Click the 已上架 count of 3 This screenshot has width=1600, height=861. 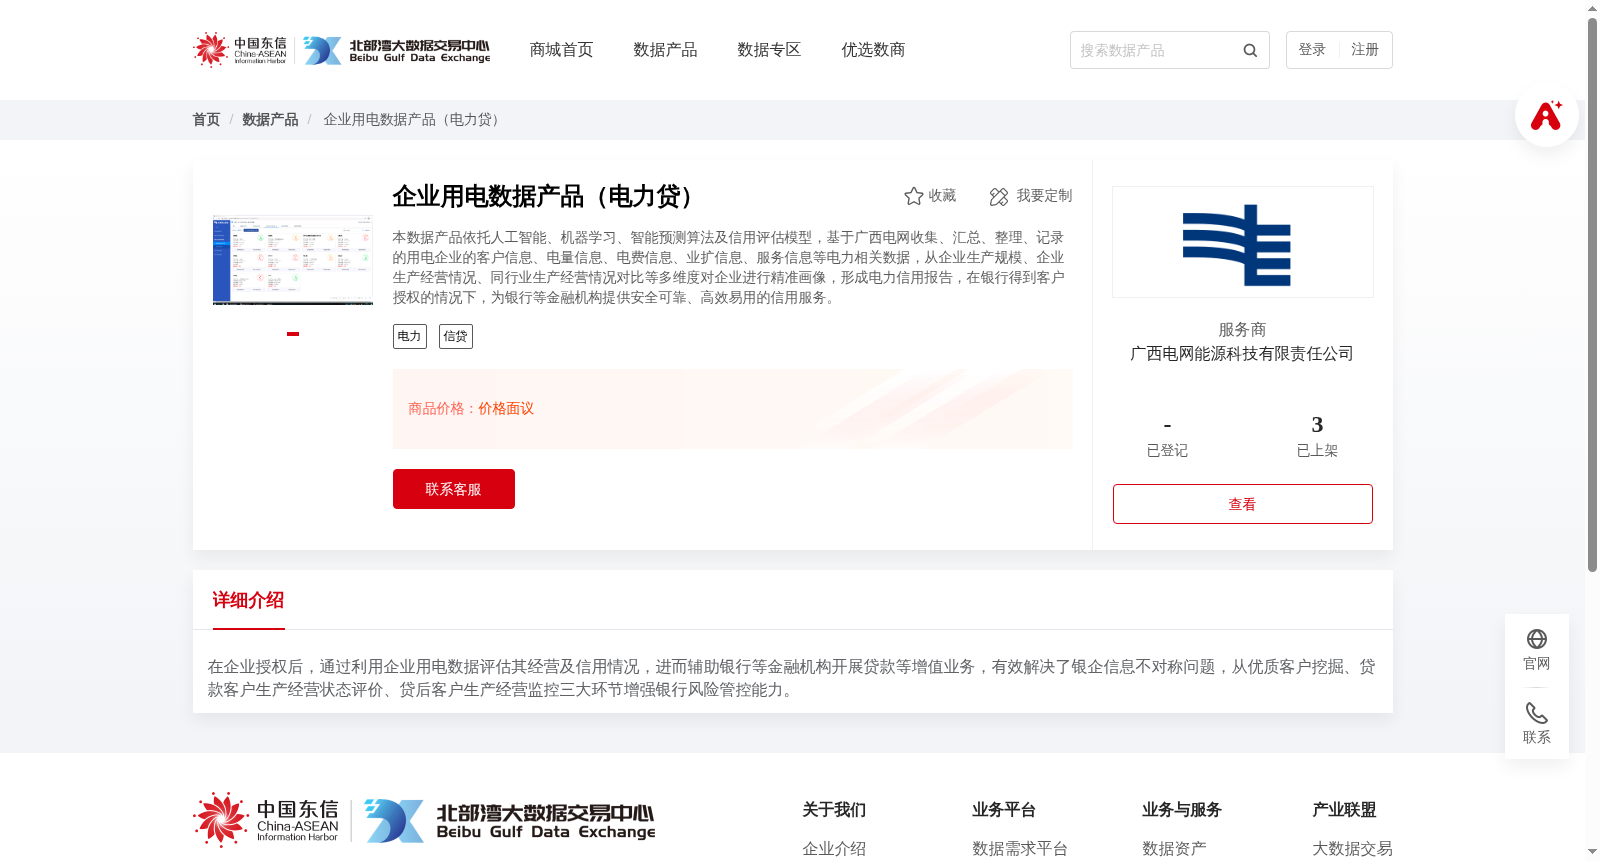(1317, 425)
